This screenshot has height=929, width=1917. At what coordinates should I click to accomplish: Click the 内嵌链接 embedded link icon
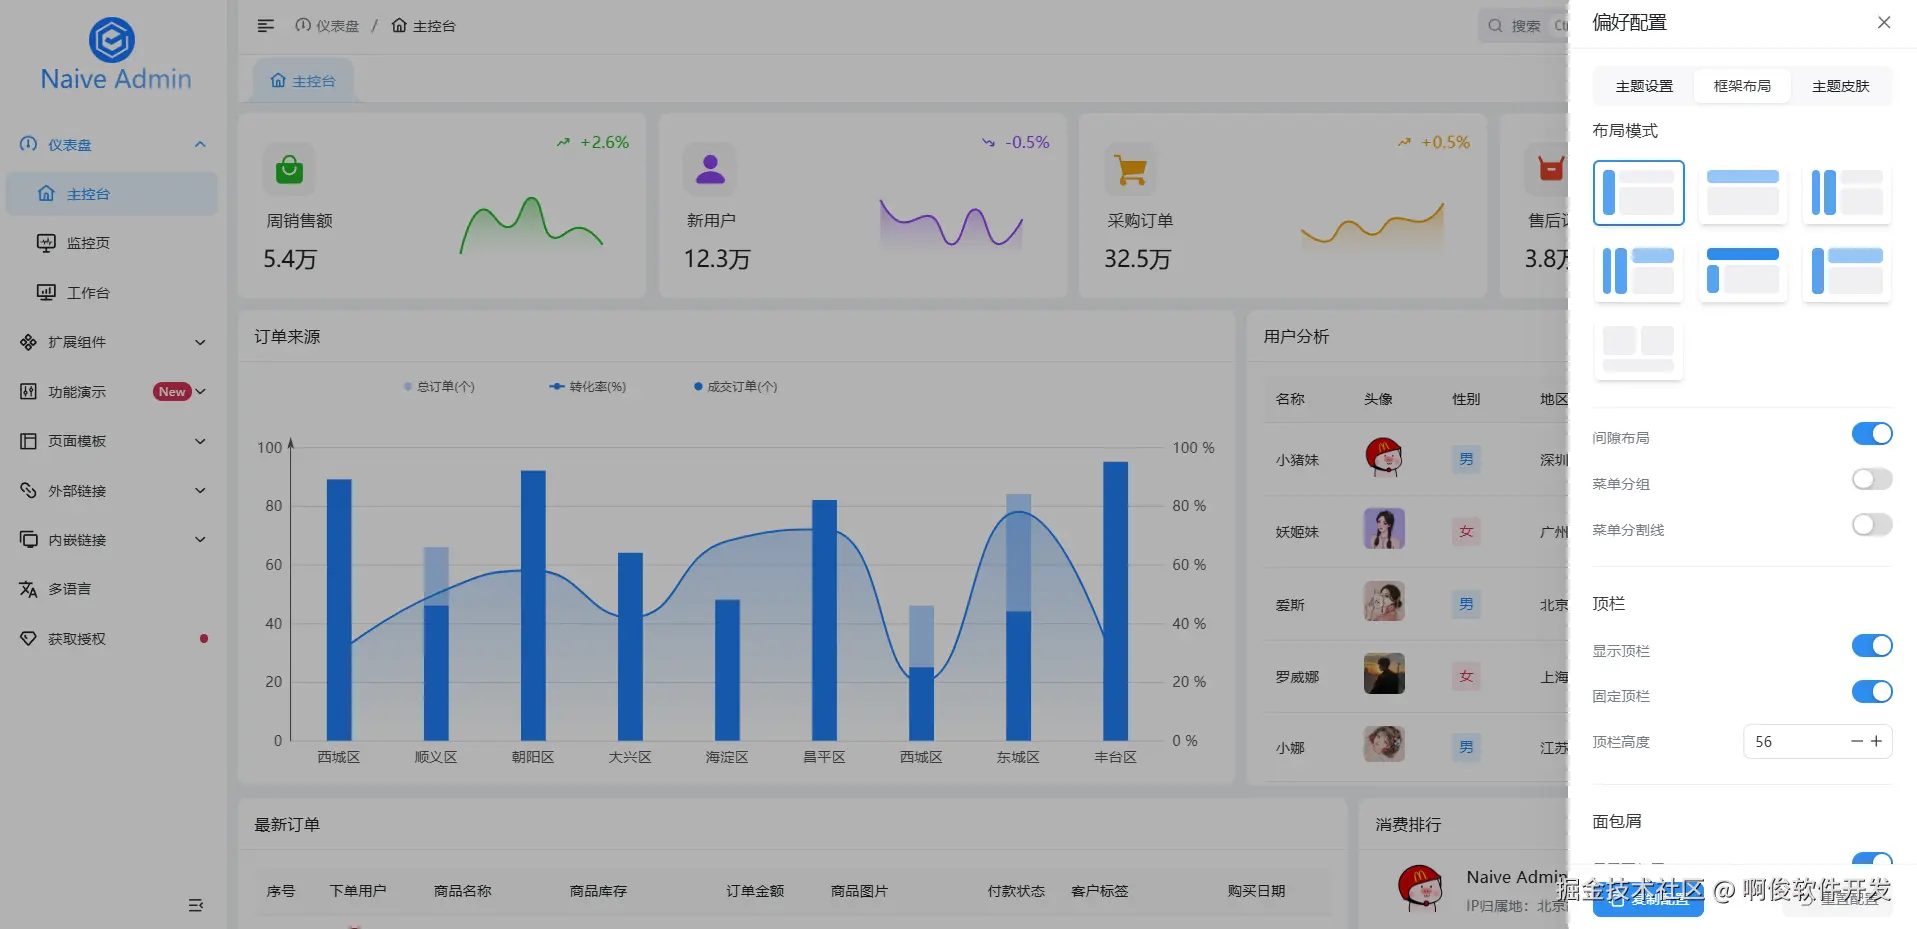28,539
